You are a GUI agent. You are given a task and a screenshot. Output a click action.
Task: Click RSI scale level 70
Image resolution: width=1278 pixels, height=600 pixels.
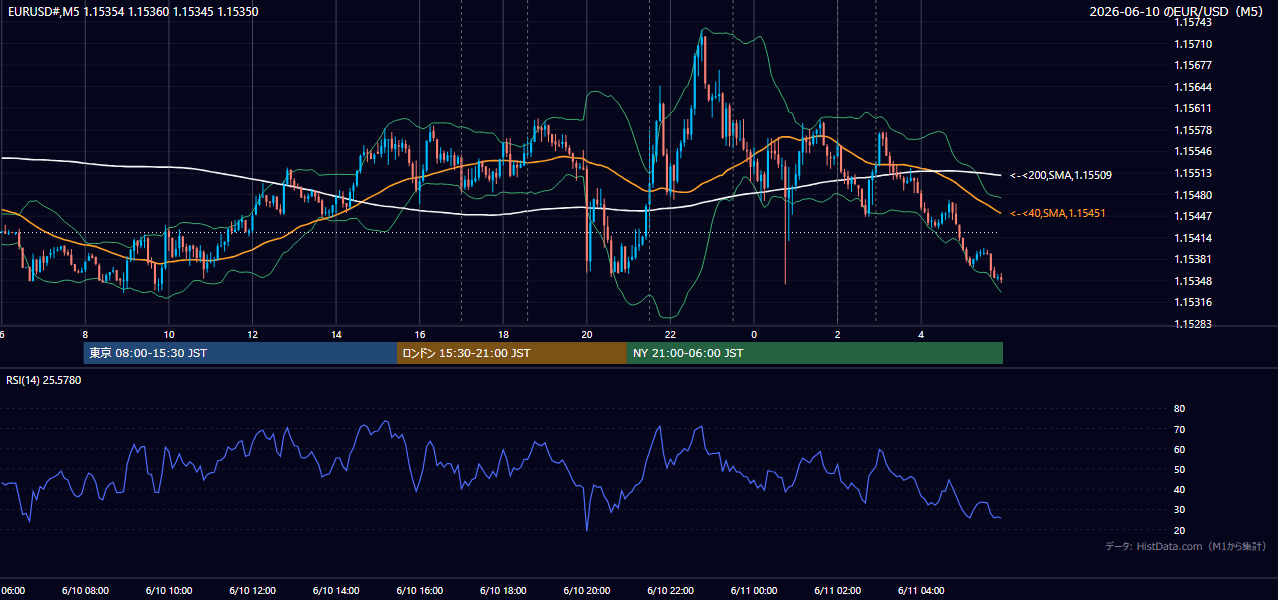point(1179,429)
